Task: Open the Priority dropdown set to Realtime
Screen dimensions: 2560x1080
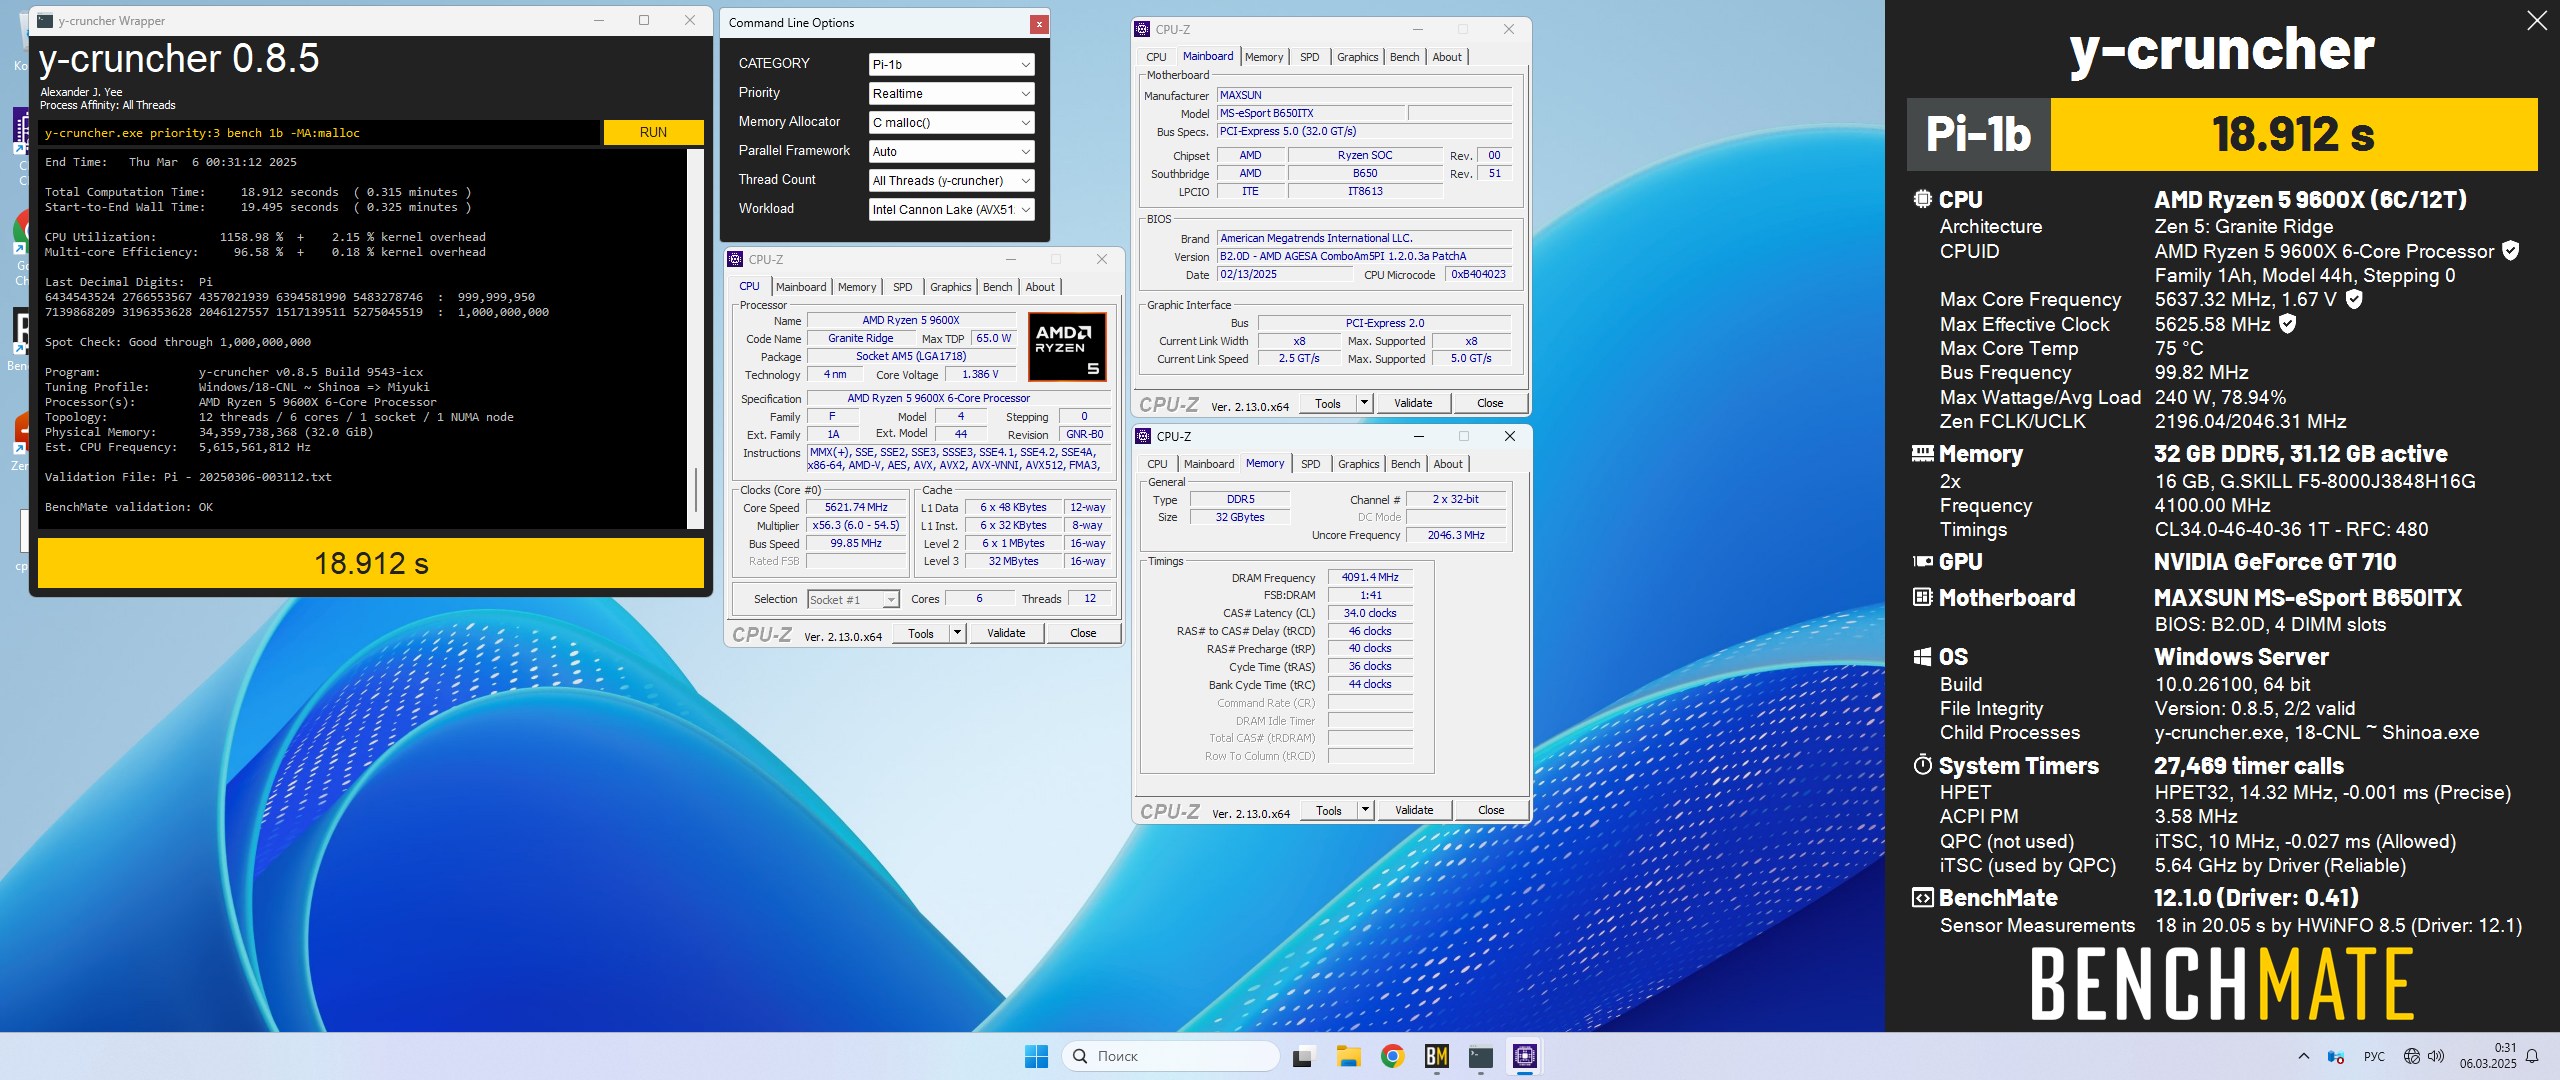Action: [951, 93]
